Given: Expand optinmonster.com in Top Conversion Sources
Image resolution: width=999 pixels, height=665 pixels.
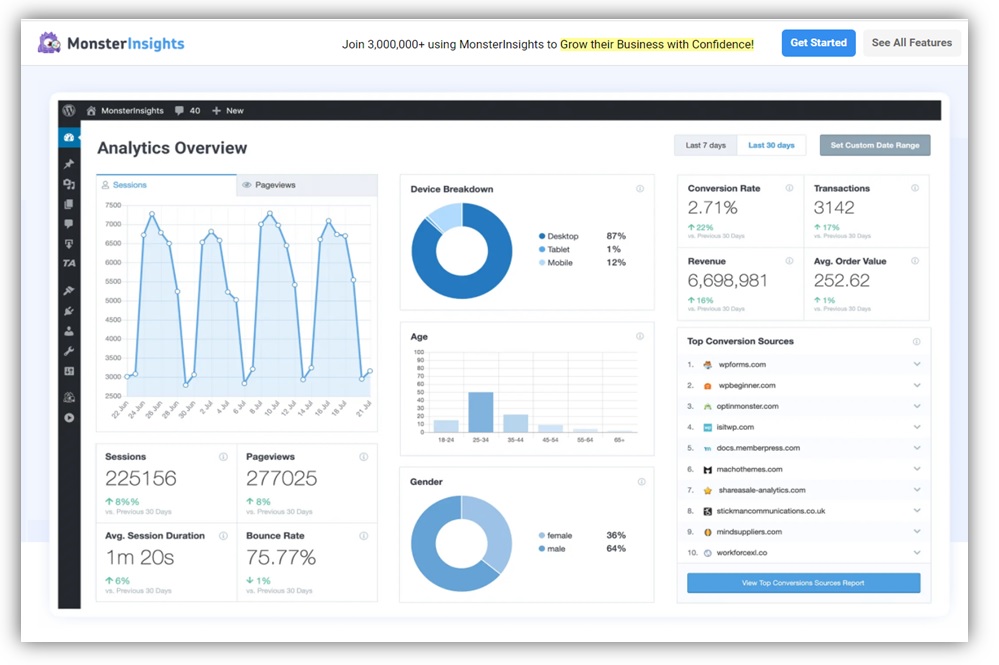Looking at the screenshot, I should 916,405.
